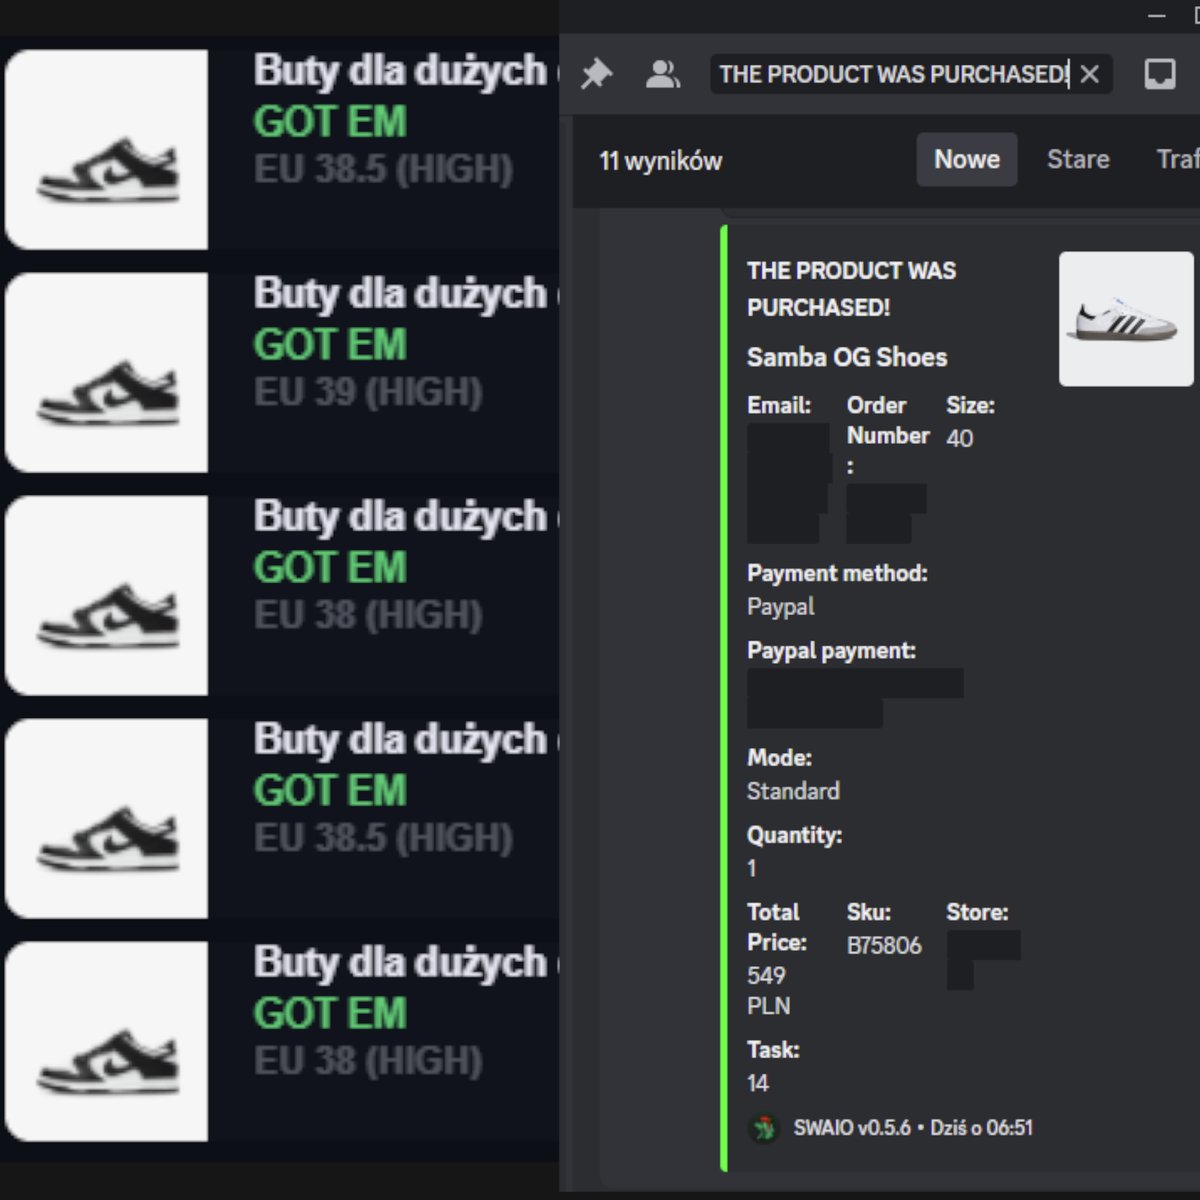Click the Samba OG Shoes product title
This screenshot has height=1200, width=1200.
[x=847, y=357]
